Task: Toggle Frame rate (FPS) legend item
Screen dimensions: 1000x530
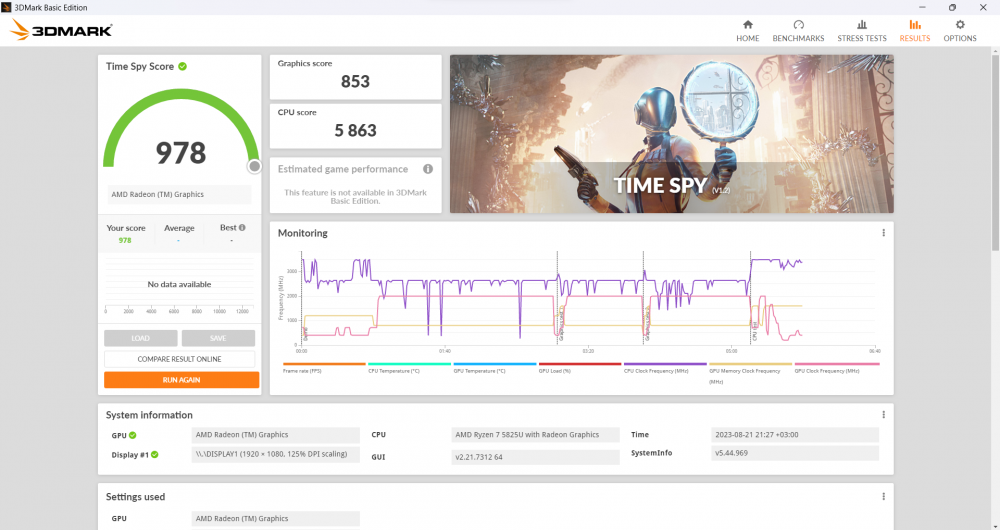Action: (324, 368)
